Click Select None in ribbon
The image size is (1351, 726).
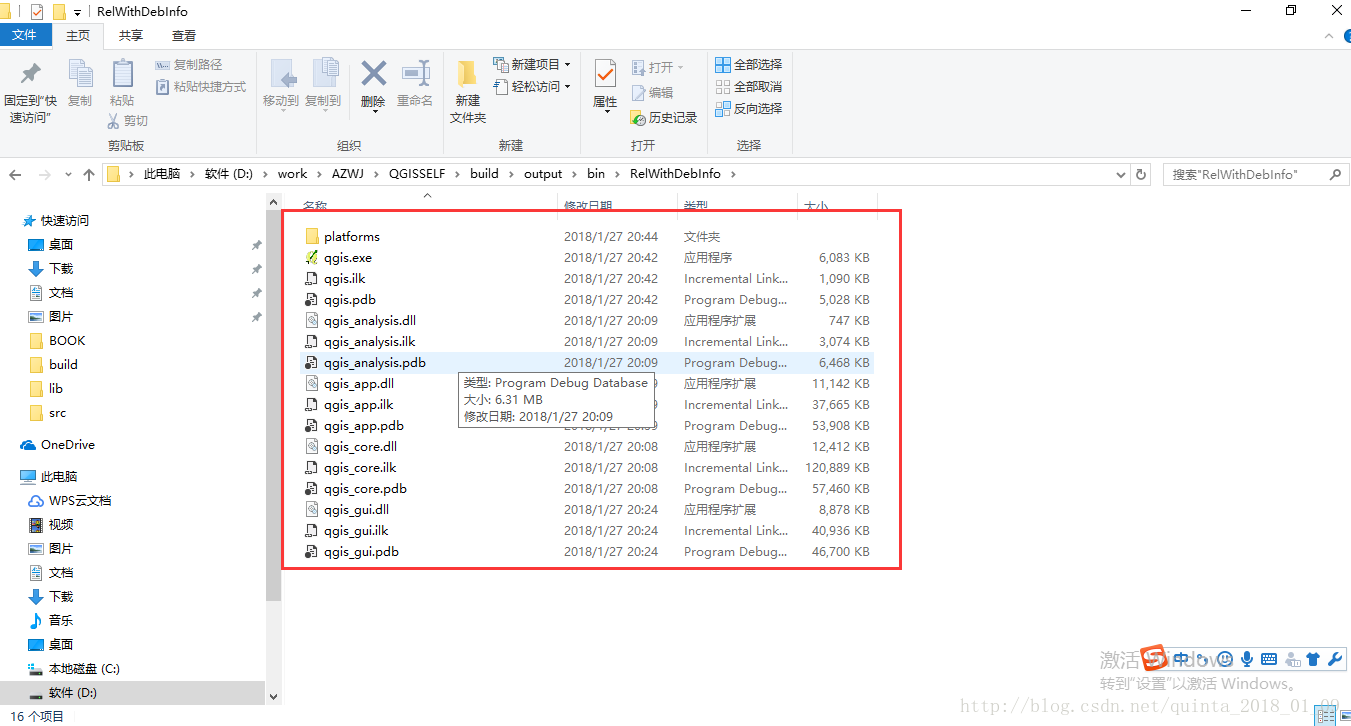[x=749, y=87]
